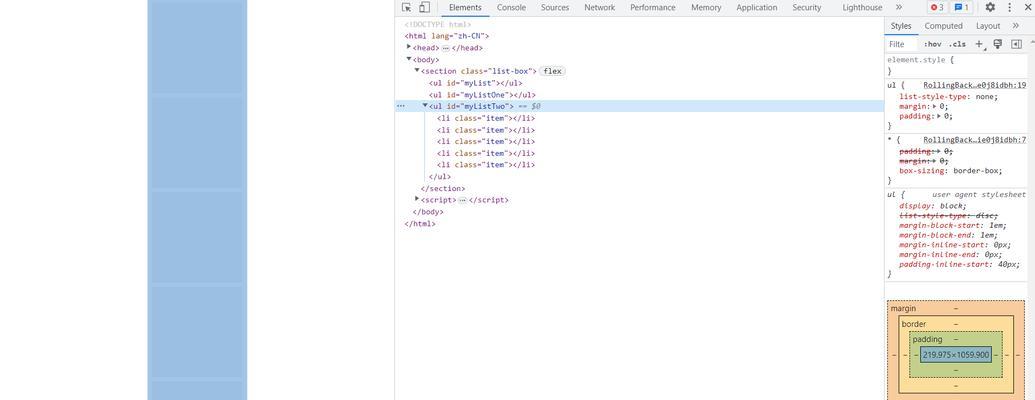Open RollingBack source link ending :19
1035x400 pixels.
(x=974, y=86)
